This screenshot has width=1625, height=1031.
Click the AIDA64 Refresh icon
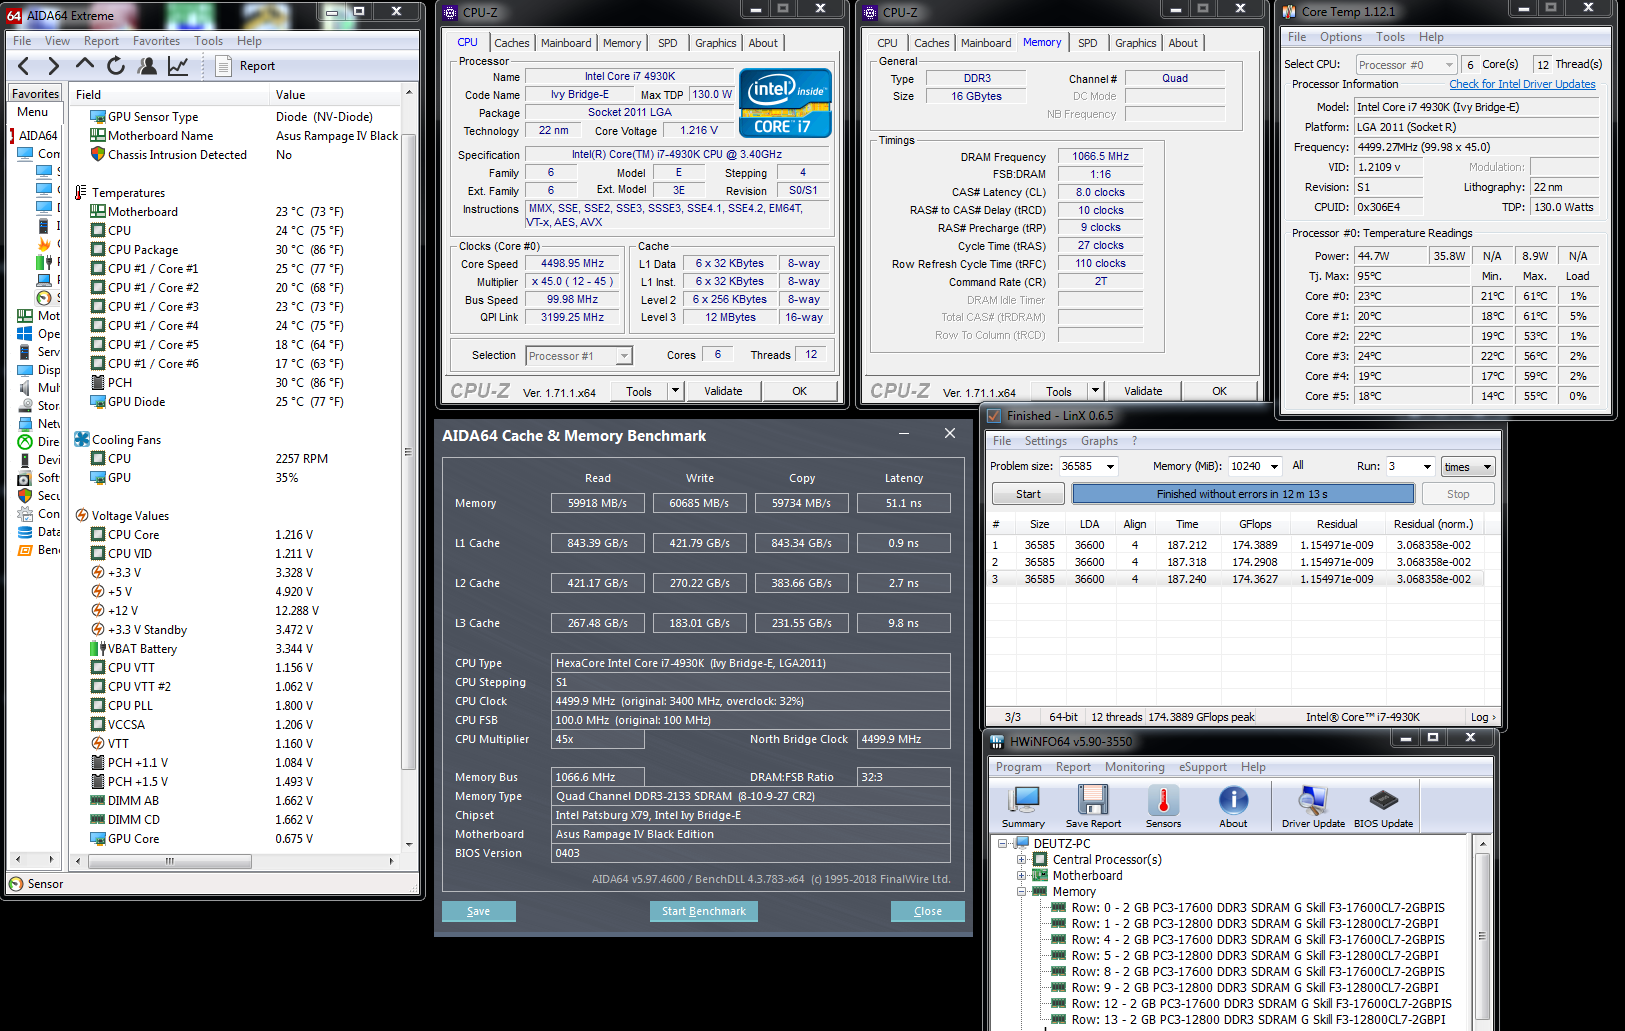[x=116, y=66]
